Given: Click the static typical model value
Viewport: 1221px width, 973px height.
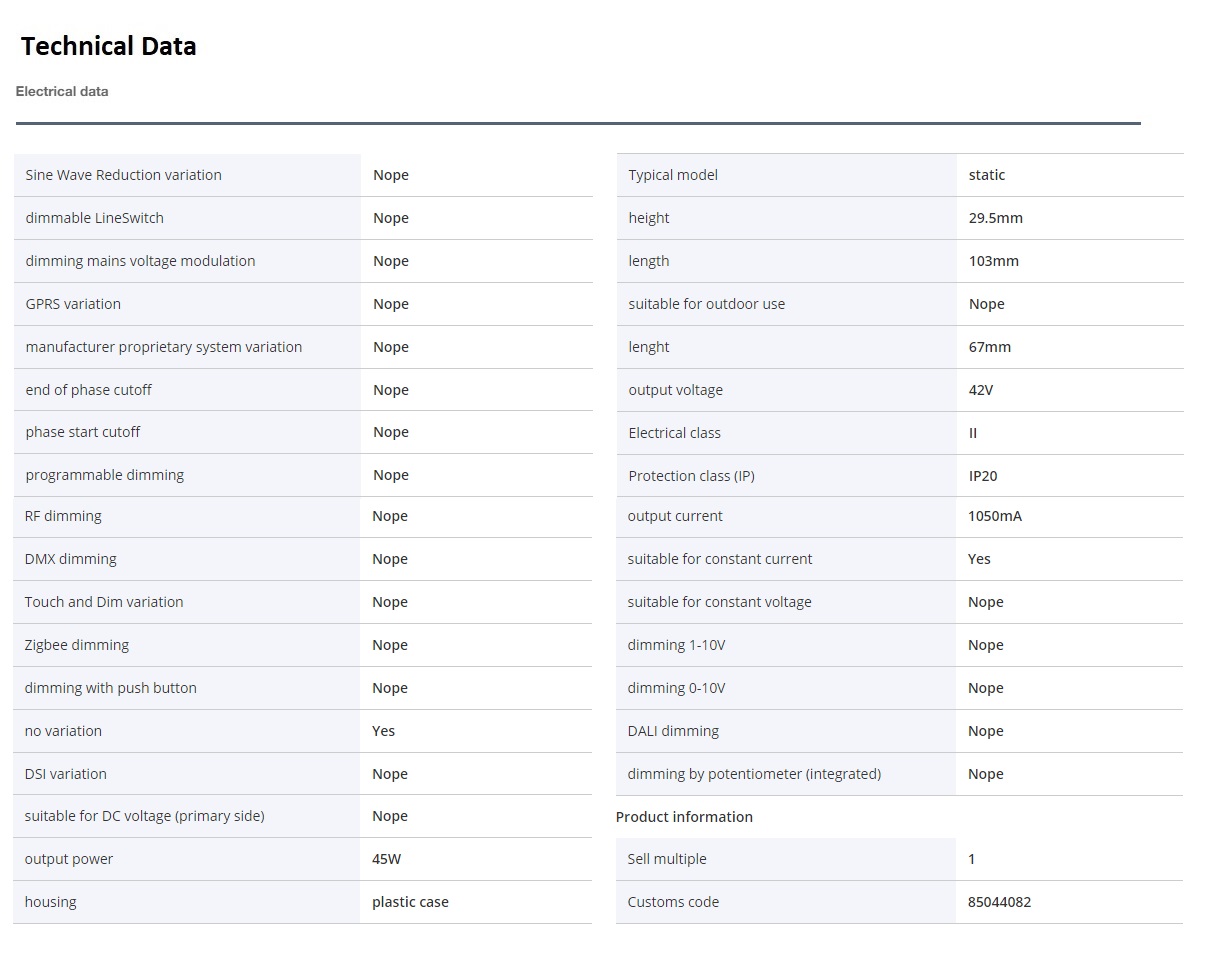Looking at the screenshot, I should (x=986, y=175).
